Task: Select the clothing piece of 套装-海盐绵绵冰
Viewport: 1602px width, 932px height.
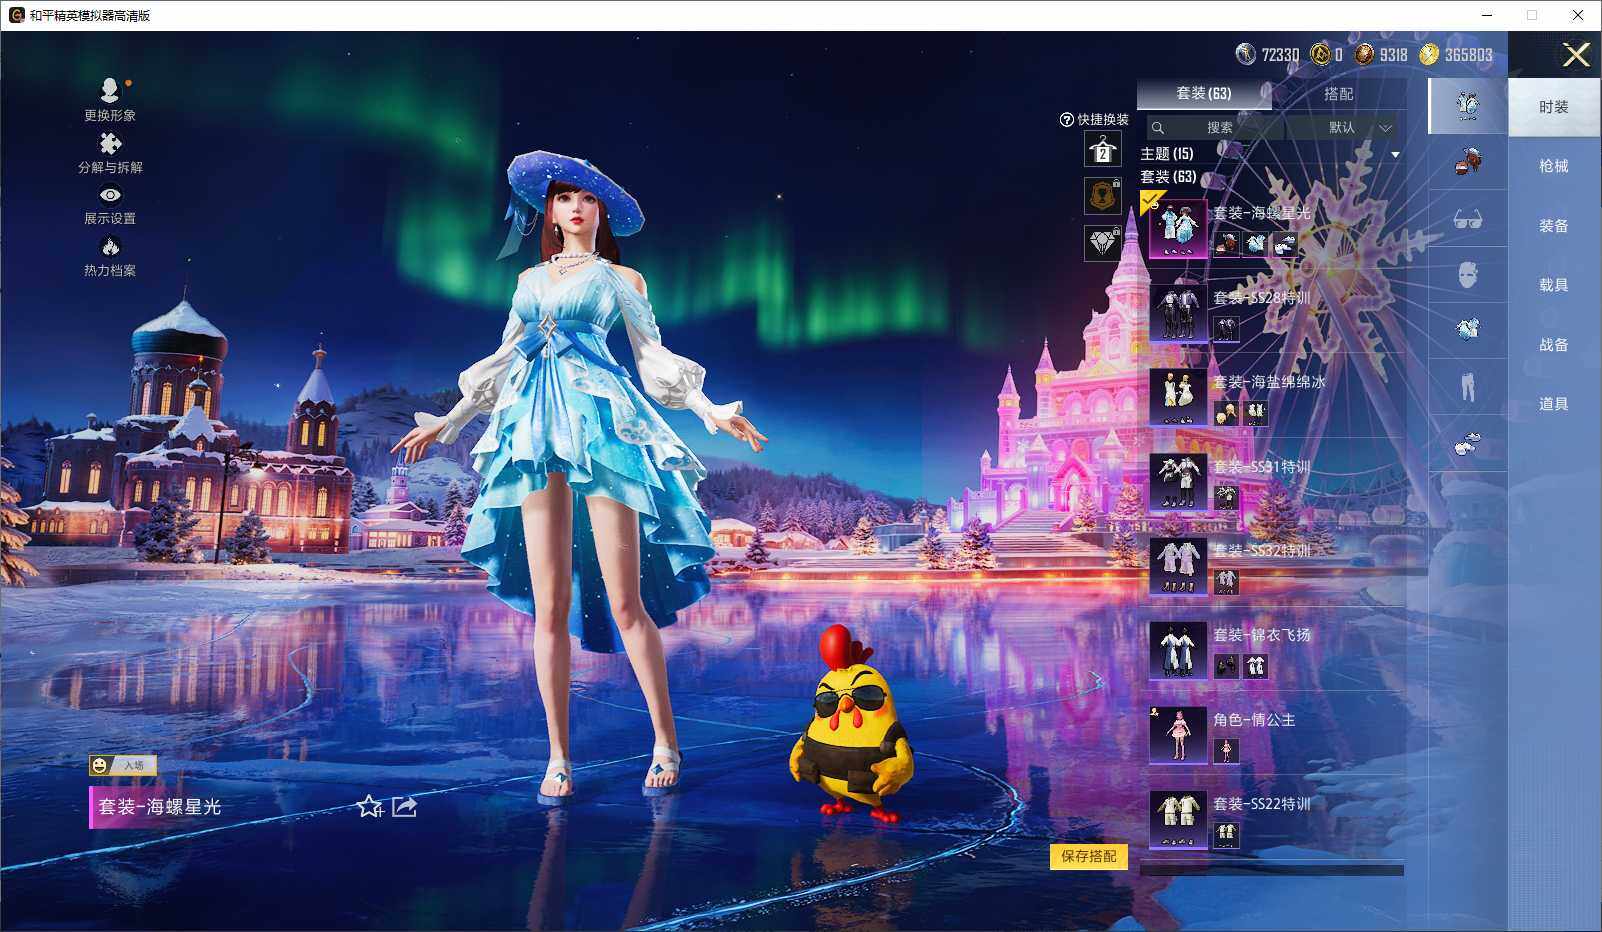Action: coord(1255,412)
